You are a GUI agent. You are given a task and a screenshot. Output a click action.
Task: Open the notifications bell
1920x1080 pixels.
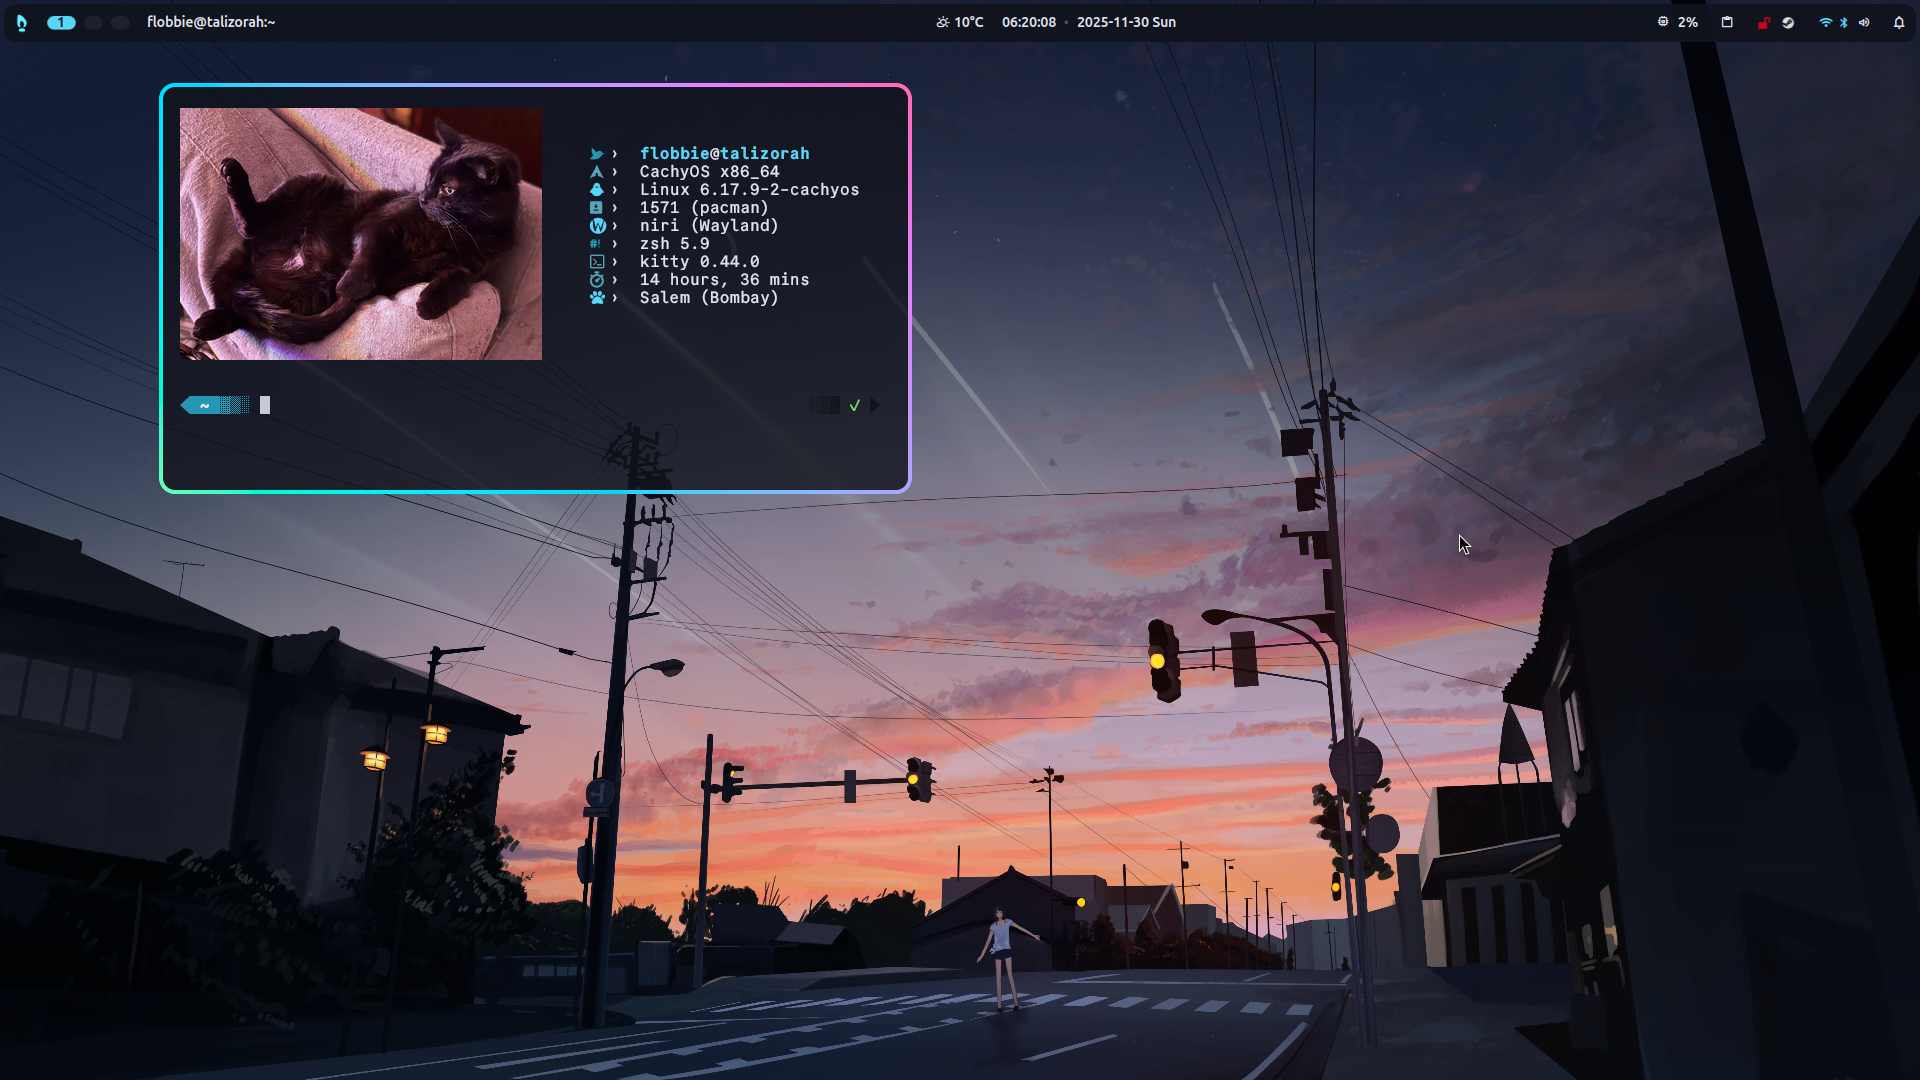[1899, 22]
